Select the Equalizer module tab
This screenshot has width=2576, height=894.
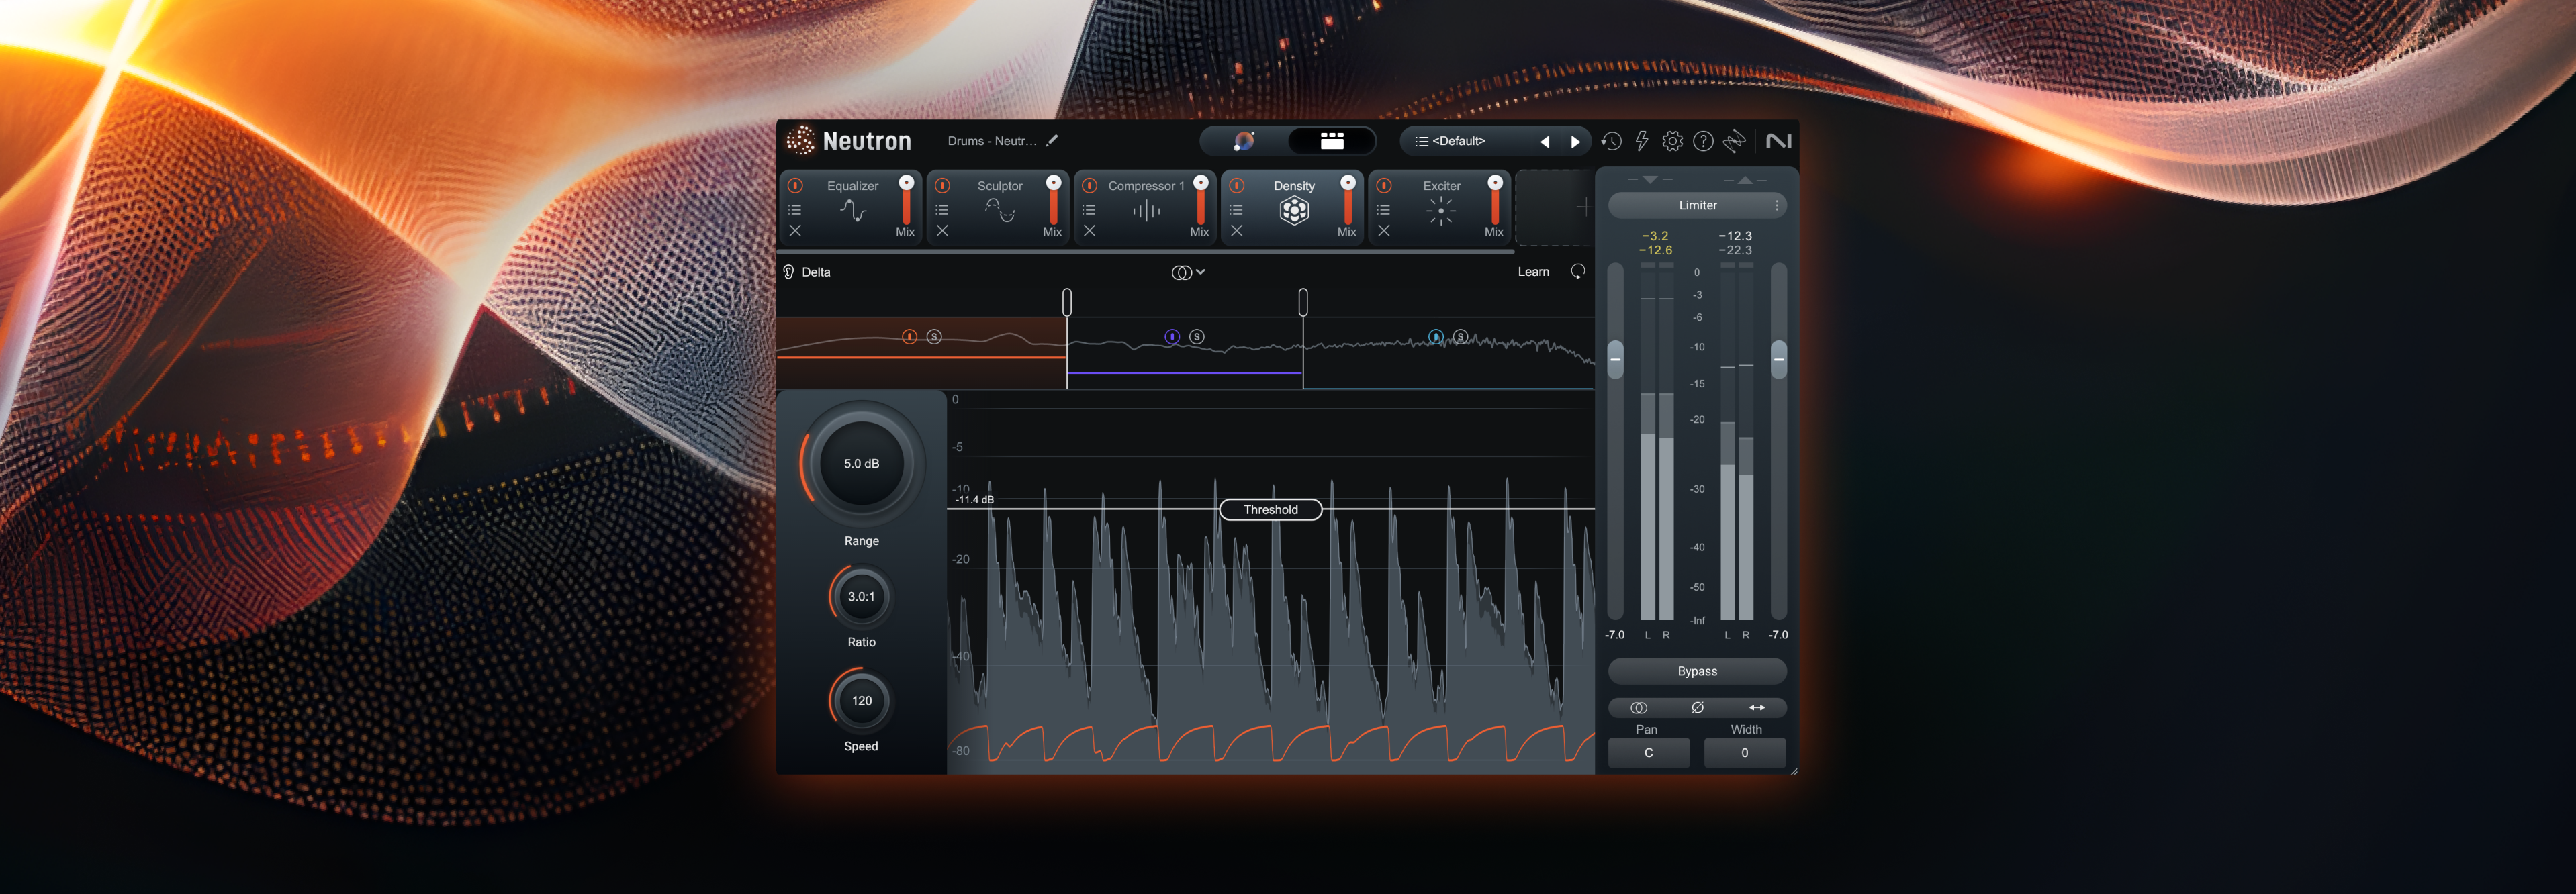[x=852, y=207]
